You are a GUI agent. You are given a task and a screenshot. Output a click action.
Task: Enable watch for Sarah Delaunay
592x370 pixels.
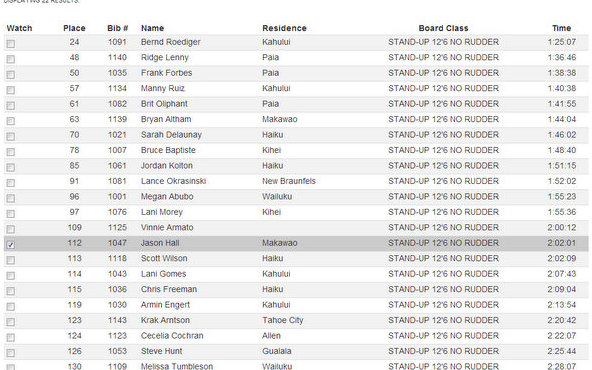click(x=11, y=136)
